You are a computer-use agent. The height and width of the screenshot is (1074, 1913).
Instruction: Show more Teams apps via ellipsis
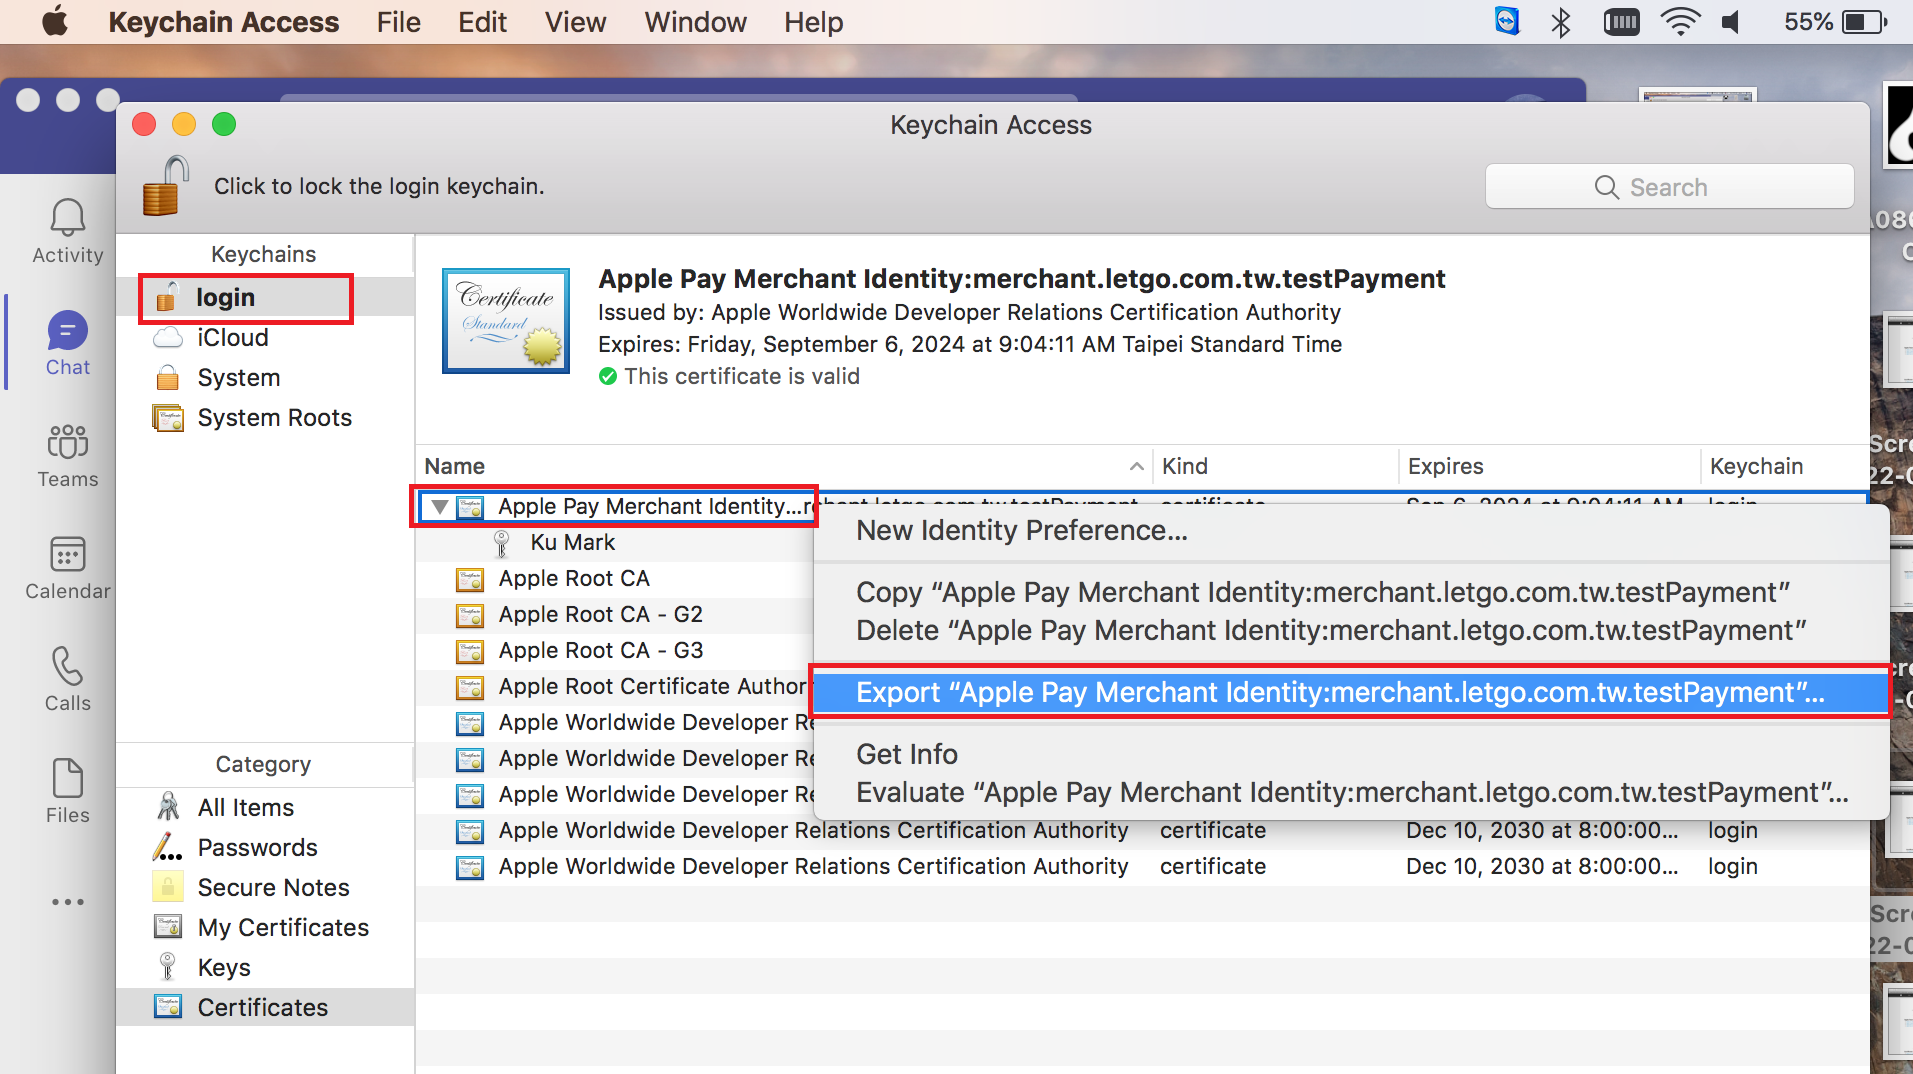click(67, 902)
